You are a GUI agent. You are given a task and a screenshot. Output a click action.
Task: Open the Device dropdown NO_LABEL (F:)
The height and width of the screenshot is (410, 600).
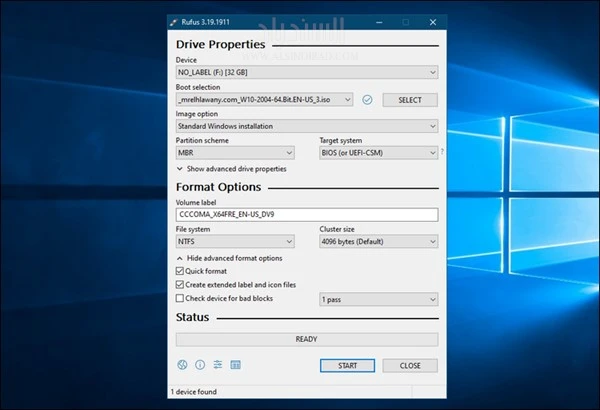[x=307, y=72]
